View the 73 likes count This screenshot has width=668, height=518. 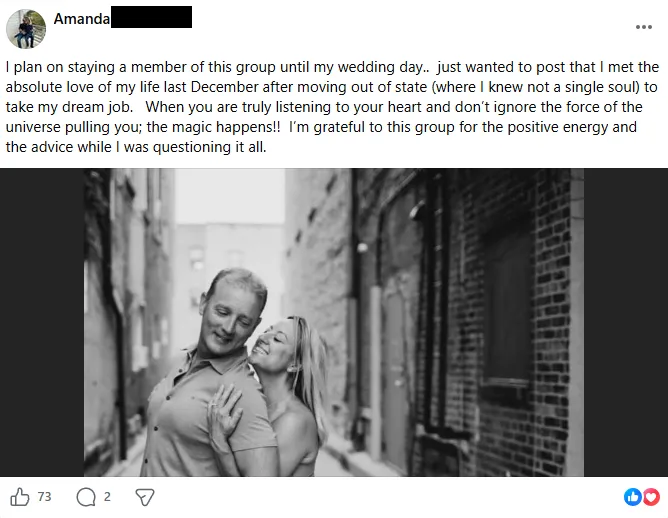(x=44, y=497)
